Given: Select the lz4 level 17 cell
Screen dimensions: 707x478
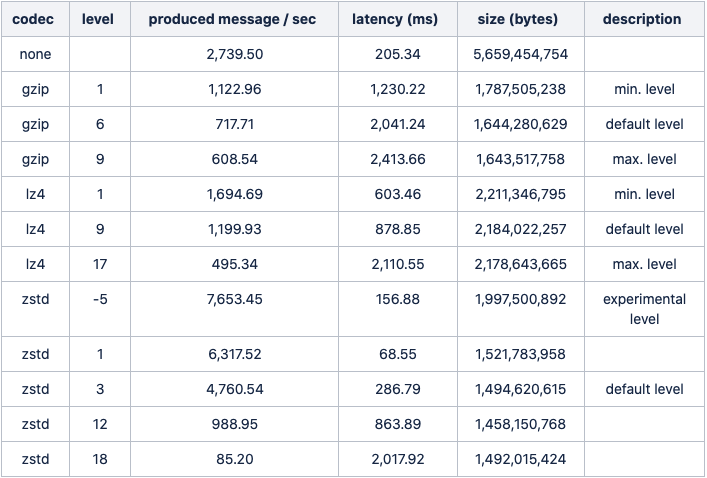Looking at the screenshot, I should [x=100, y=264].
